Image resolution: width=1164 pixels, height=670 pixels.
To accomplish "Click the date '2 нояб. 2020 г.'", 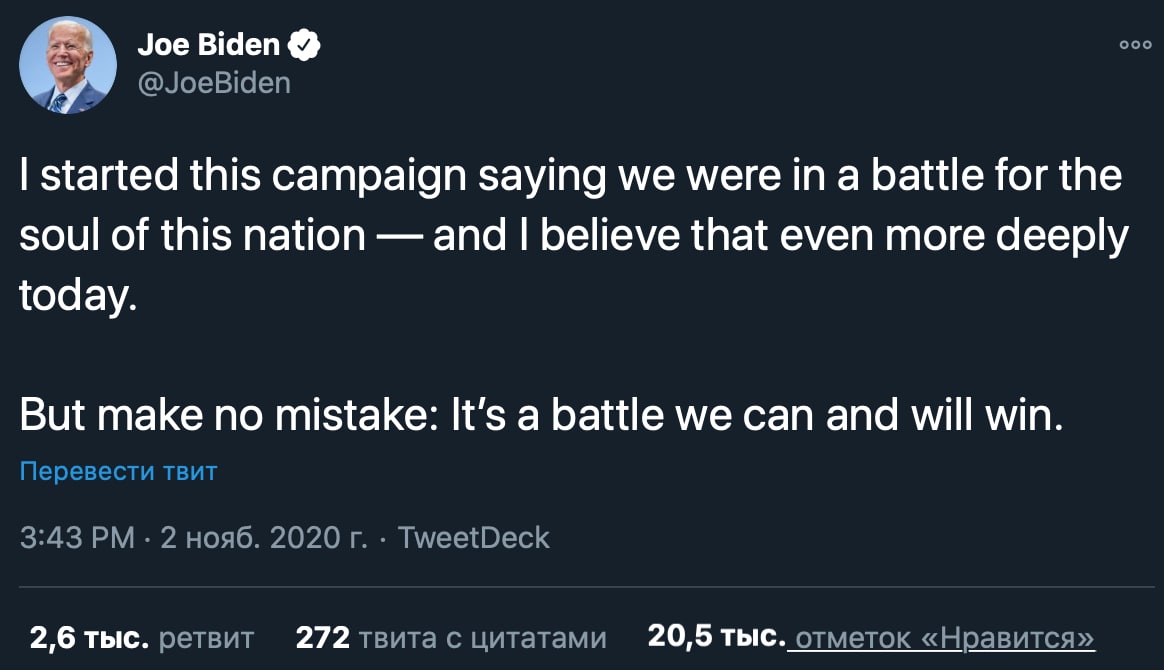I will pos(264,538).
